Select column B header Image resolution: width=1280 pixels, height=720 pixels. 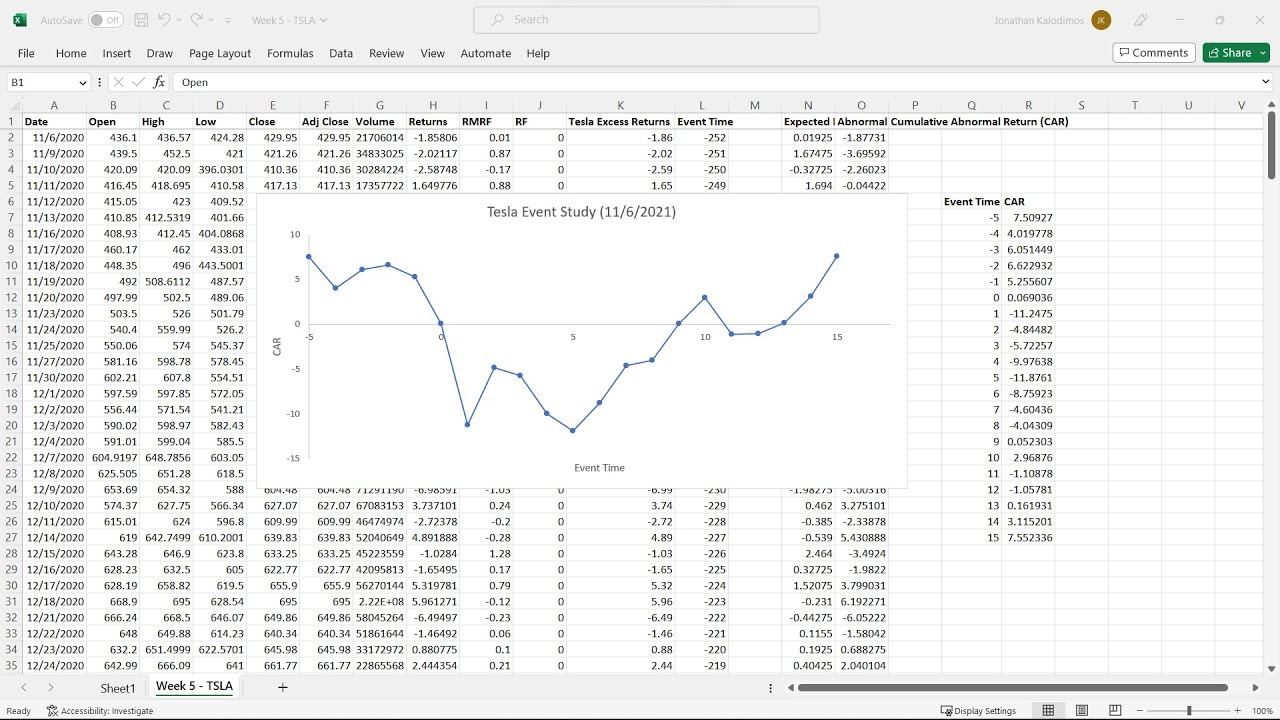[x=113, y=105]
